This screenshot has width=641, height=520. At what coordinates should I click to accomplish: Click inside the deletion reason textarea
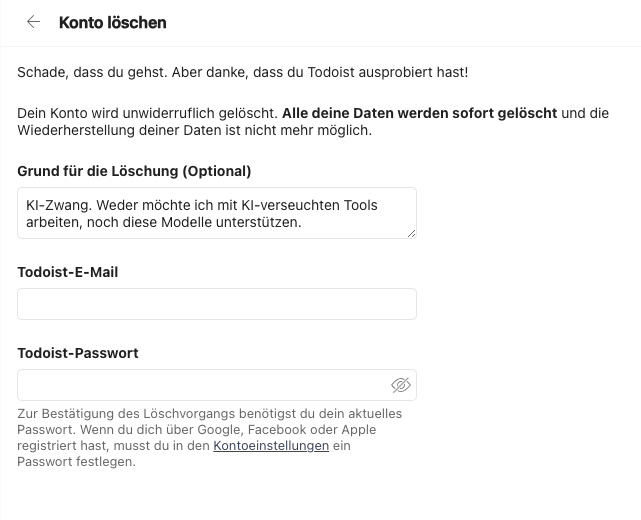[217, 213]
